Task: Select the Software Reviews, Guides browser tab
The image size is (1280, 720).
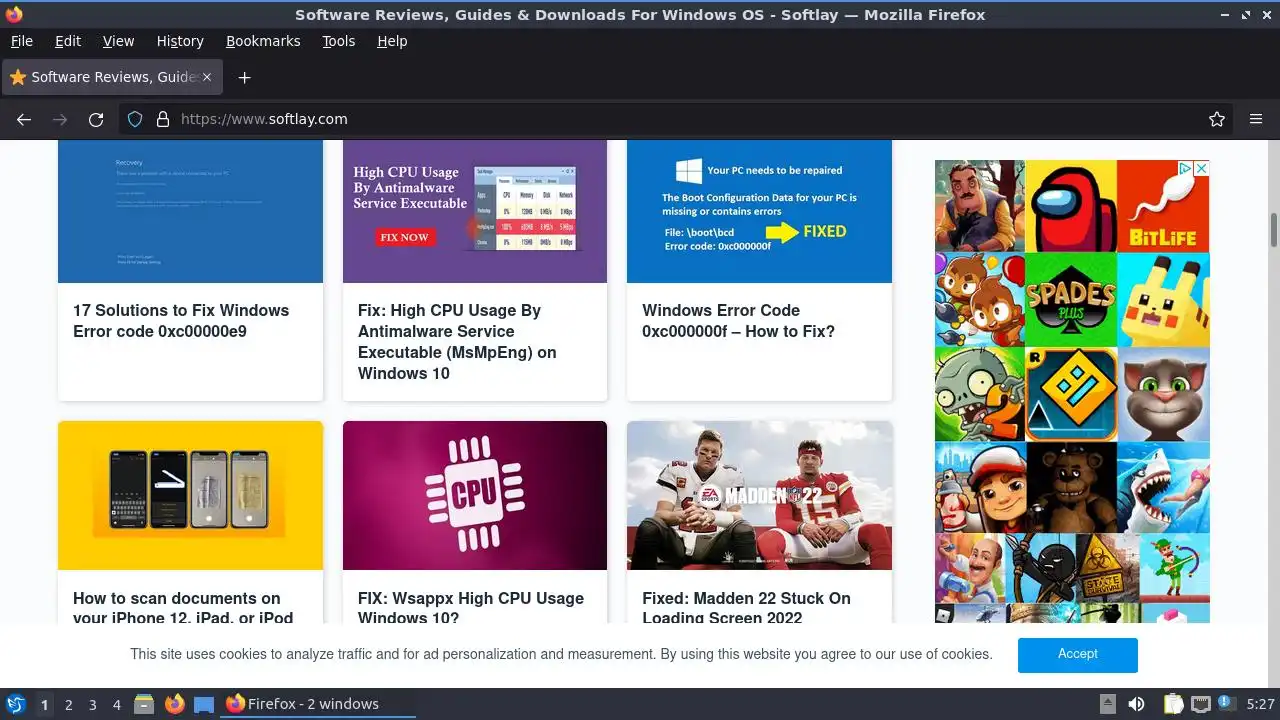Action: tap(111, 77)
